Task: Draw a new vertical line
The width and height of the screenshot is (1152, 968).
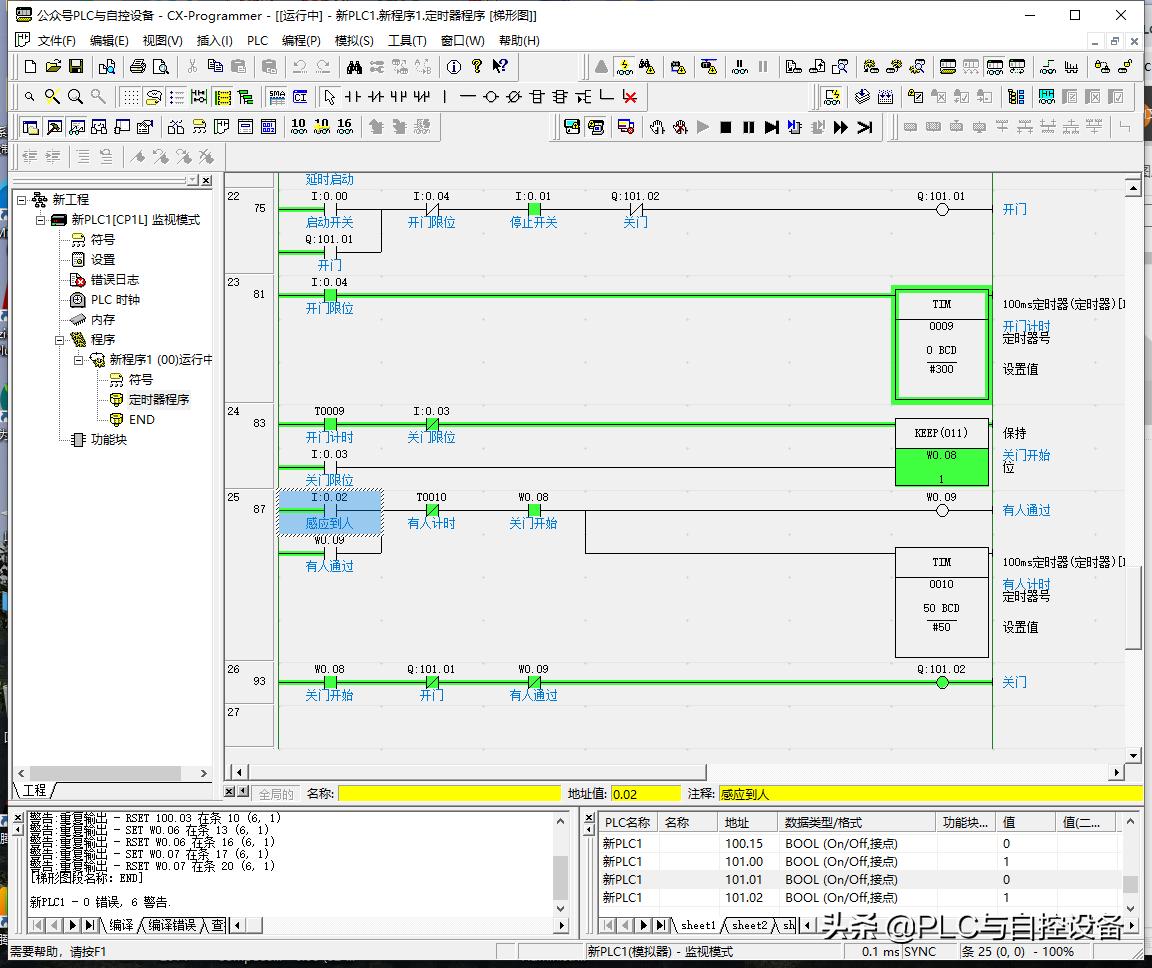Action: [444, 96]
